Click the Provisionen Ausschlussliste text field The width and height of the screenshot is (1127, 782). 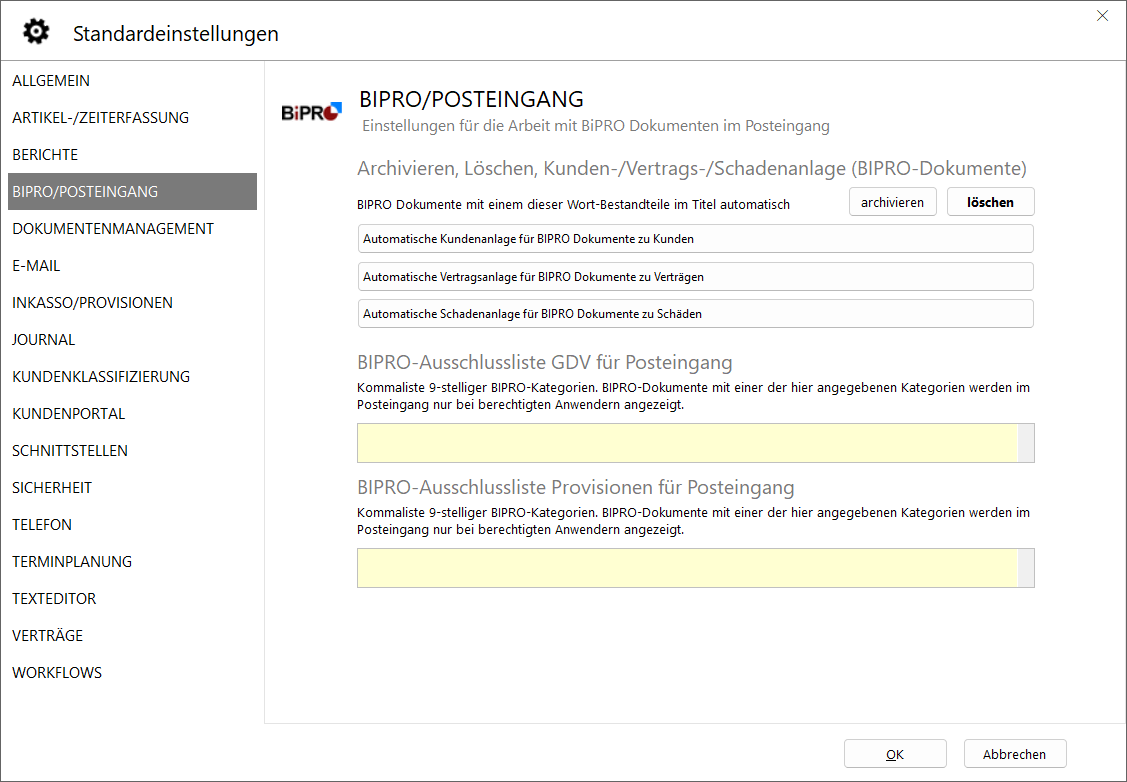coord(687,568)
